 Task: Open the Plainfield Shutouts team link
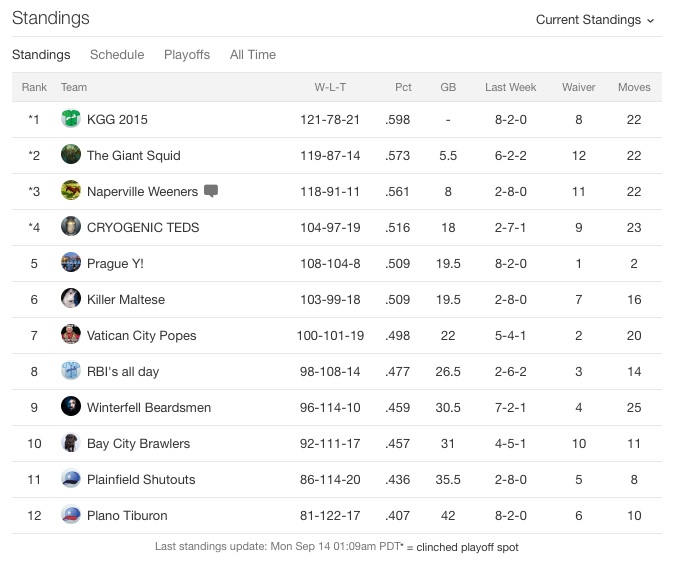point(141,479)
